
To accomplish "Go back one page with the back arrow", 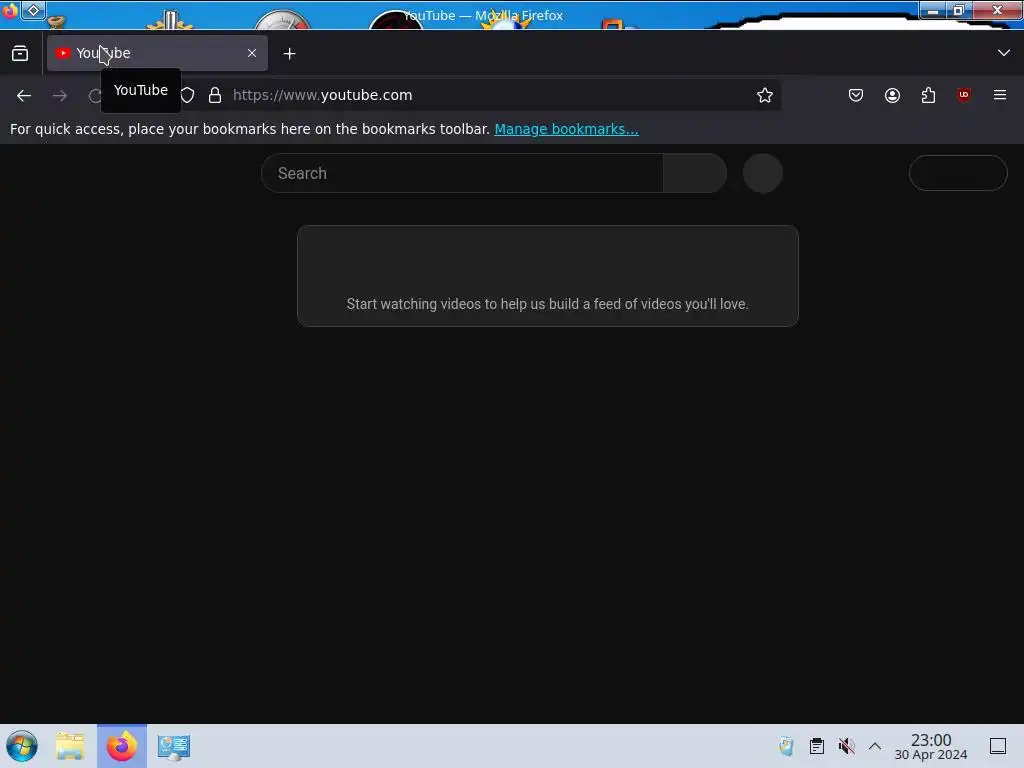I will (24, 96).
